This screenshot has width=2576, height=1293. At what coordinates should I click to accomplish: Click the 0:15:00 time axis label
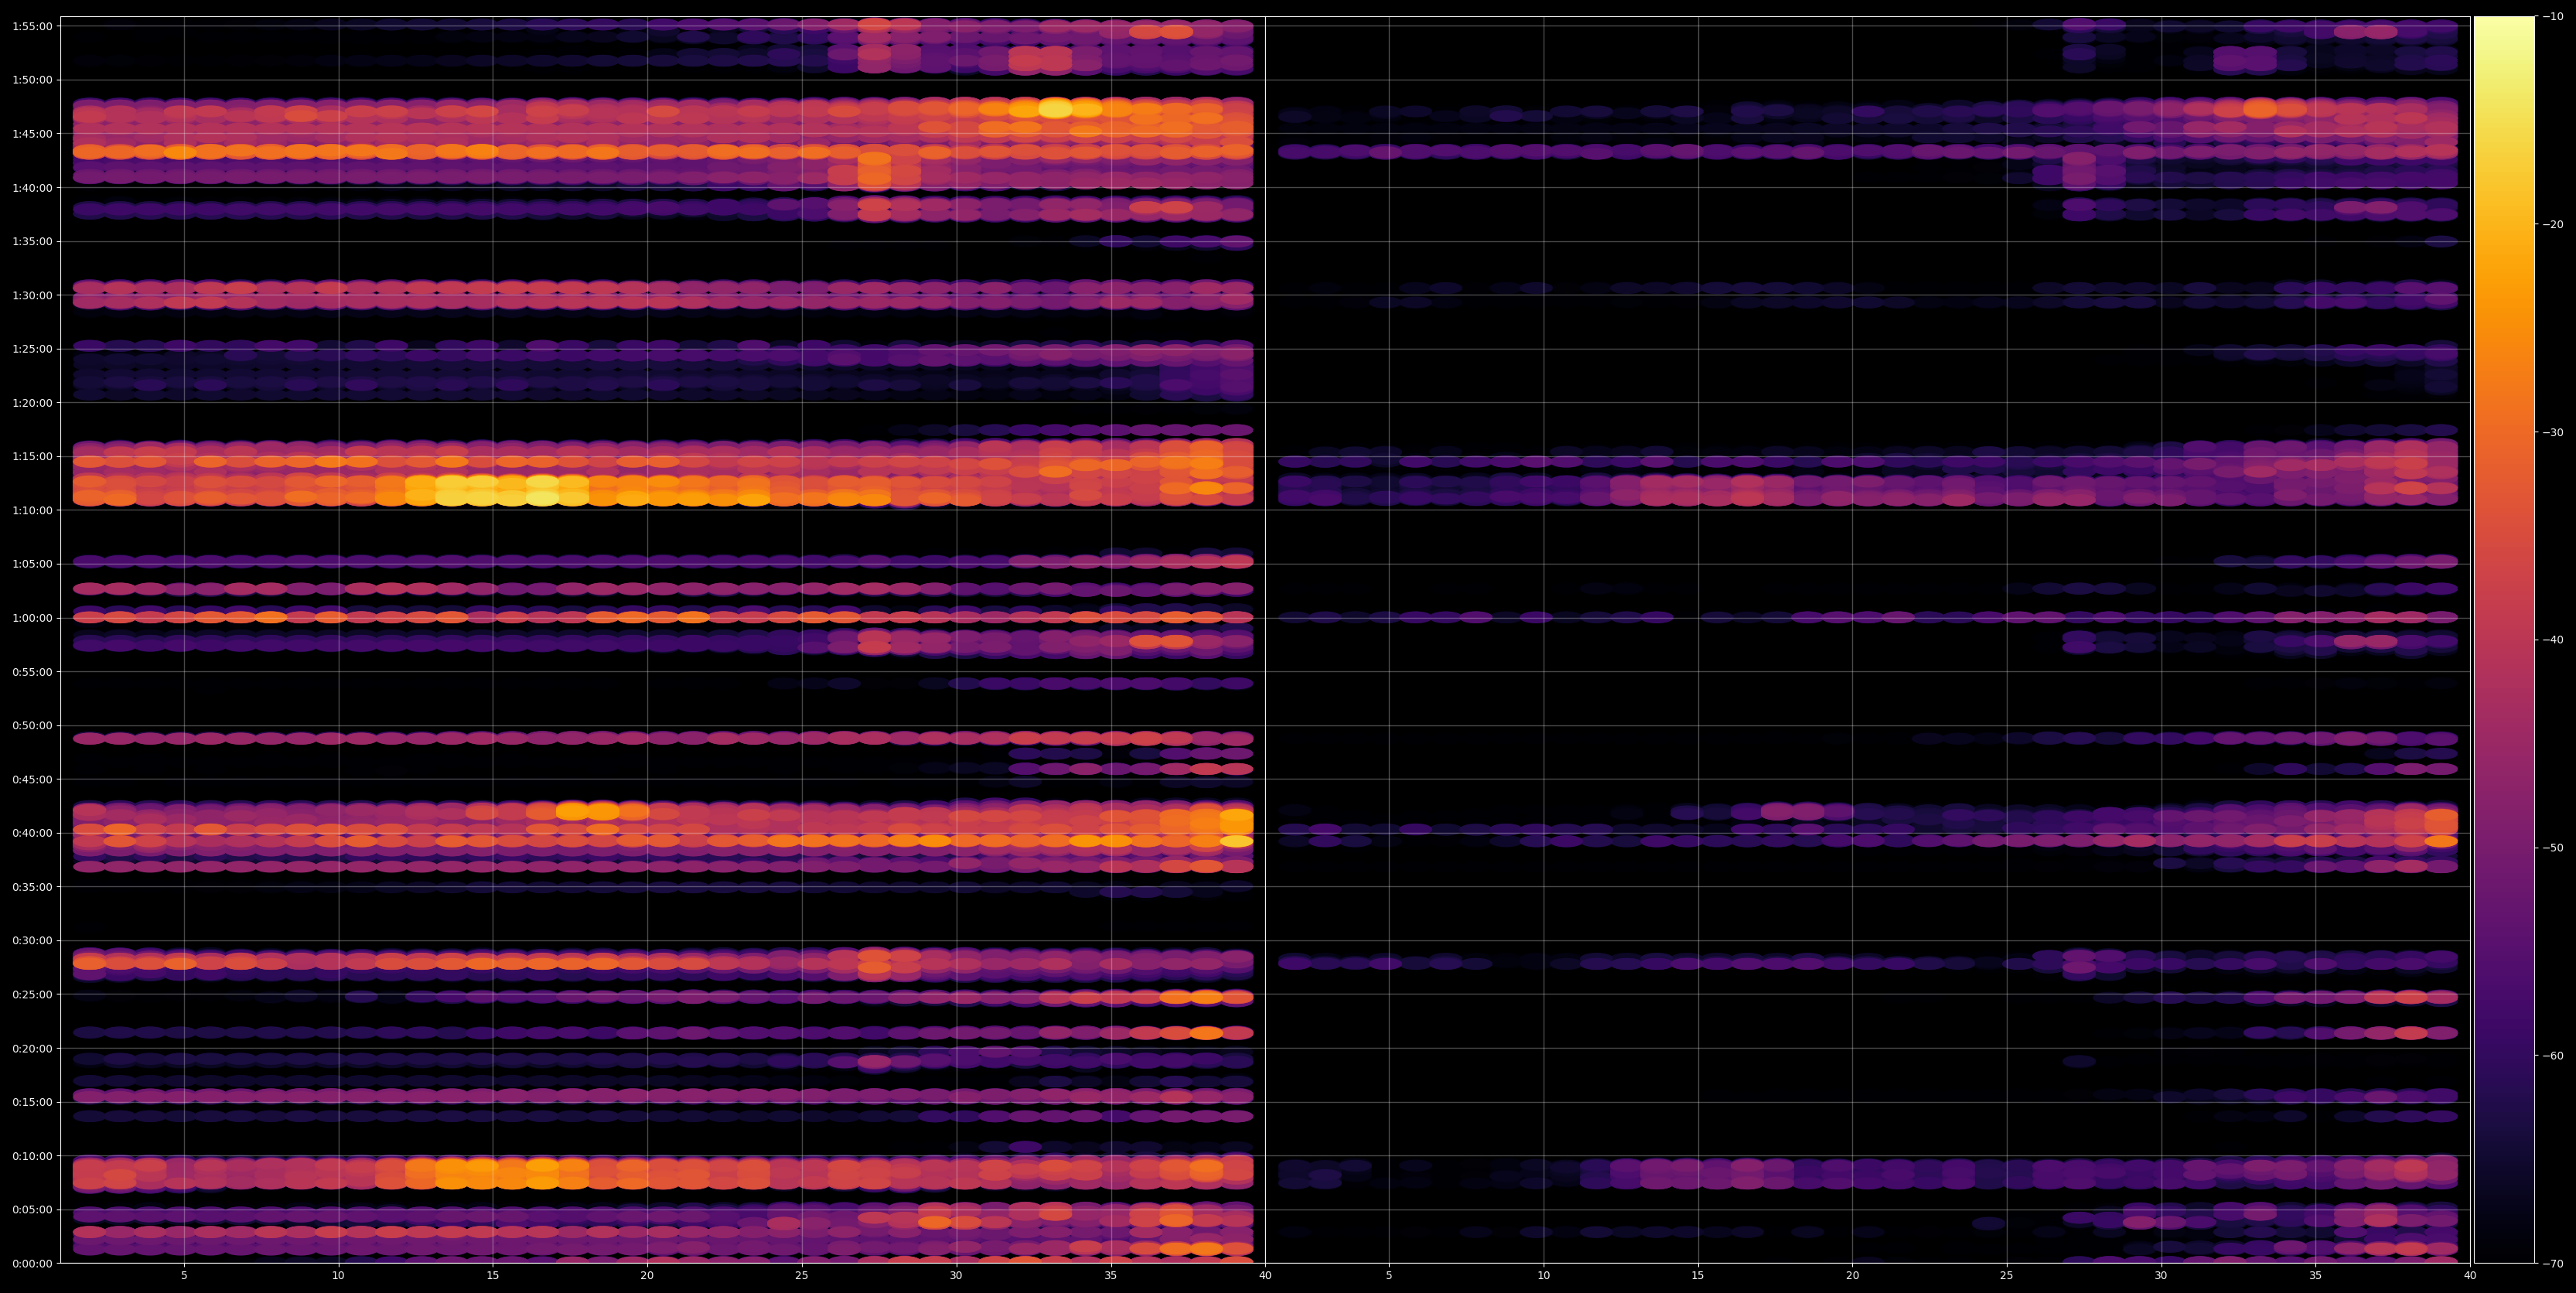(x=32, y=1102)
